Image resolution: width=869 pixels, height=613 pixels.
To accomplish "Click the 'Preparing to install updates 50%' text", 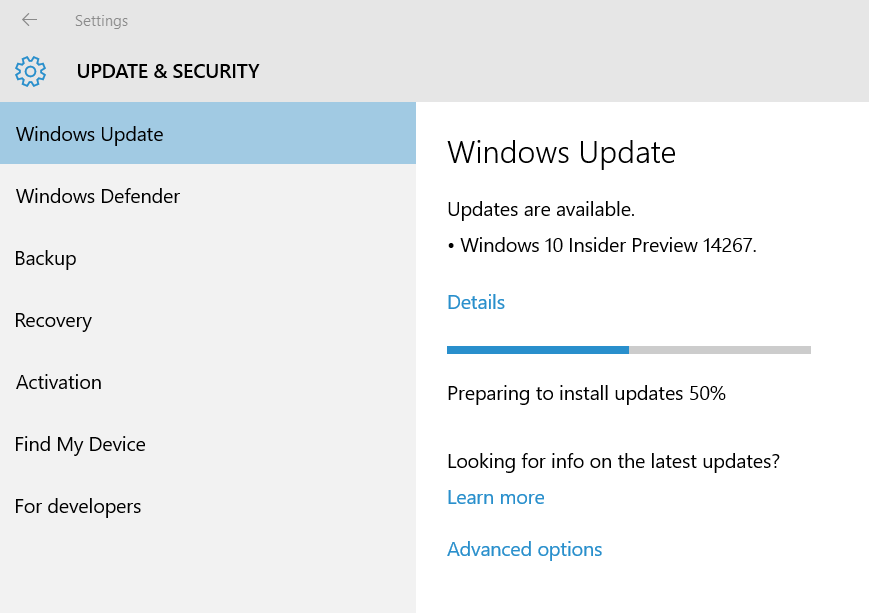I will click(586, 393).
